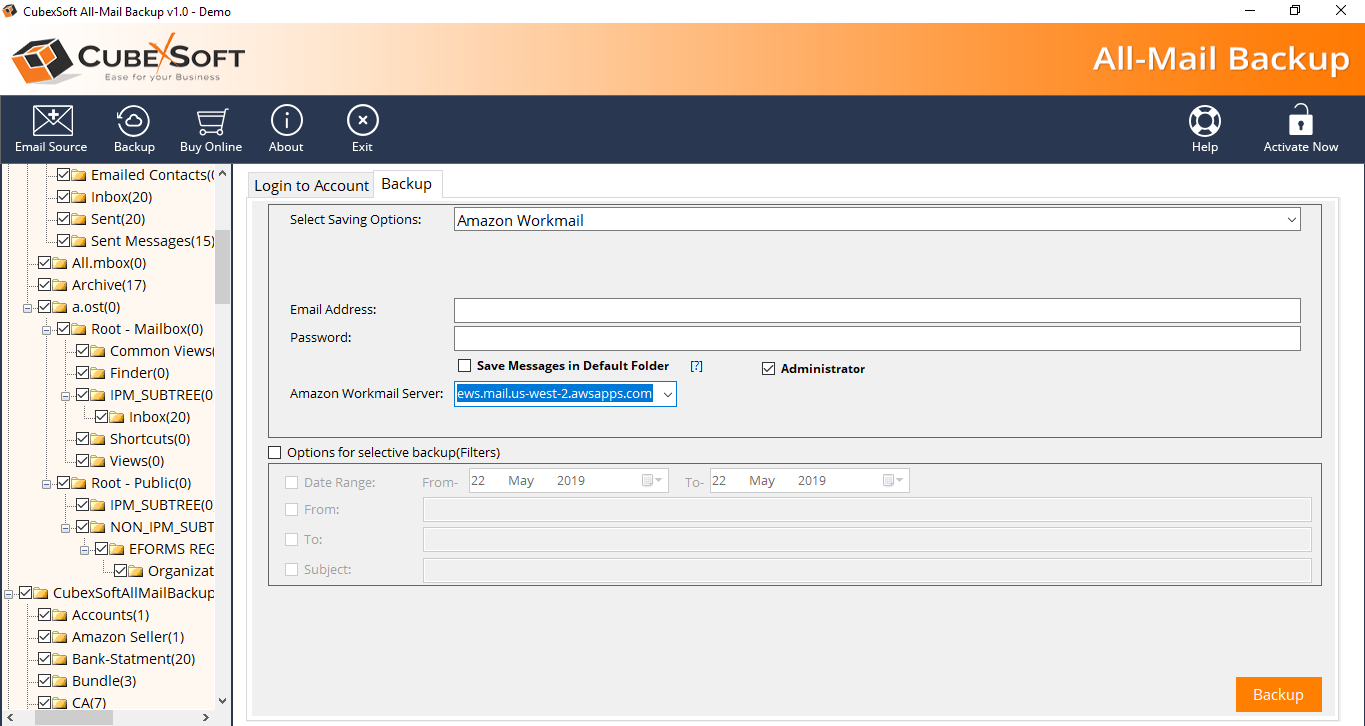Image resolution: width=1365 pixels, height=726 pixels.
Task: Click the Subject filter text field
Action: (x=867, y=570)
